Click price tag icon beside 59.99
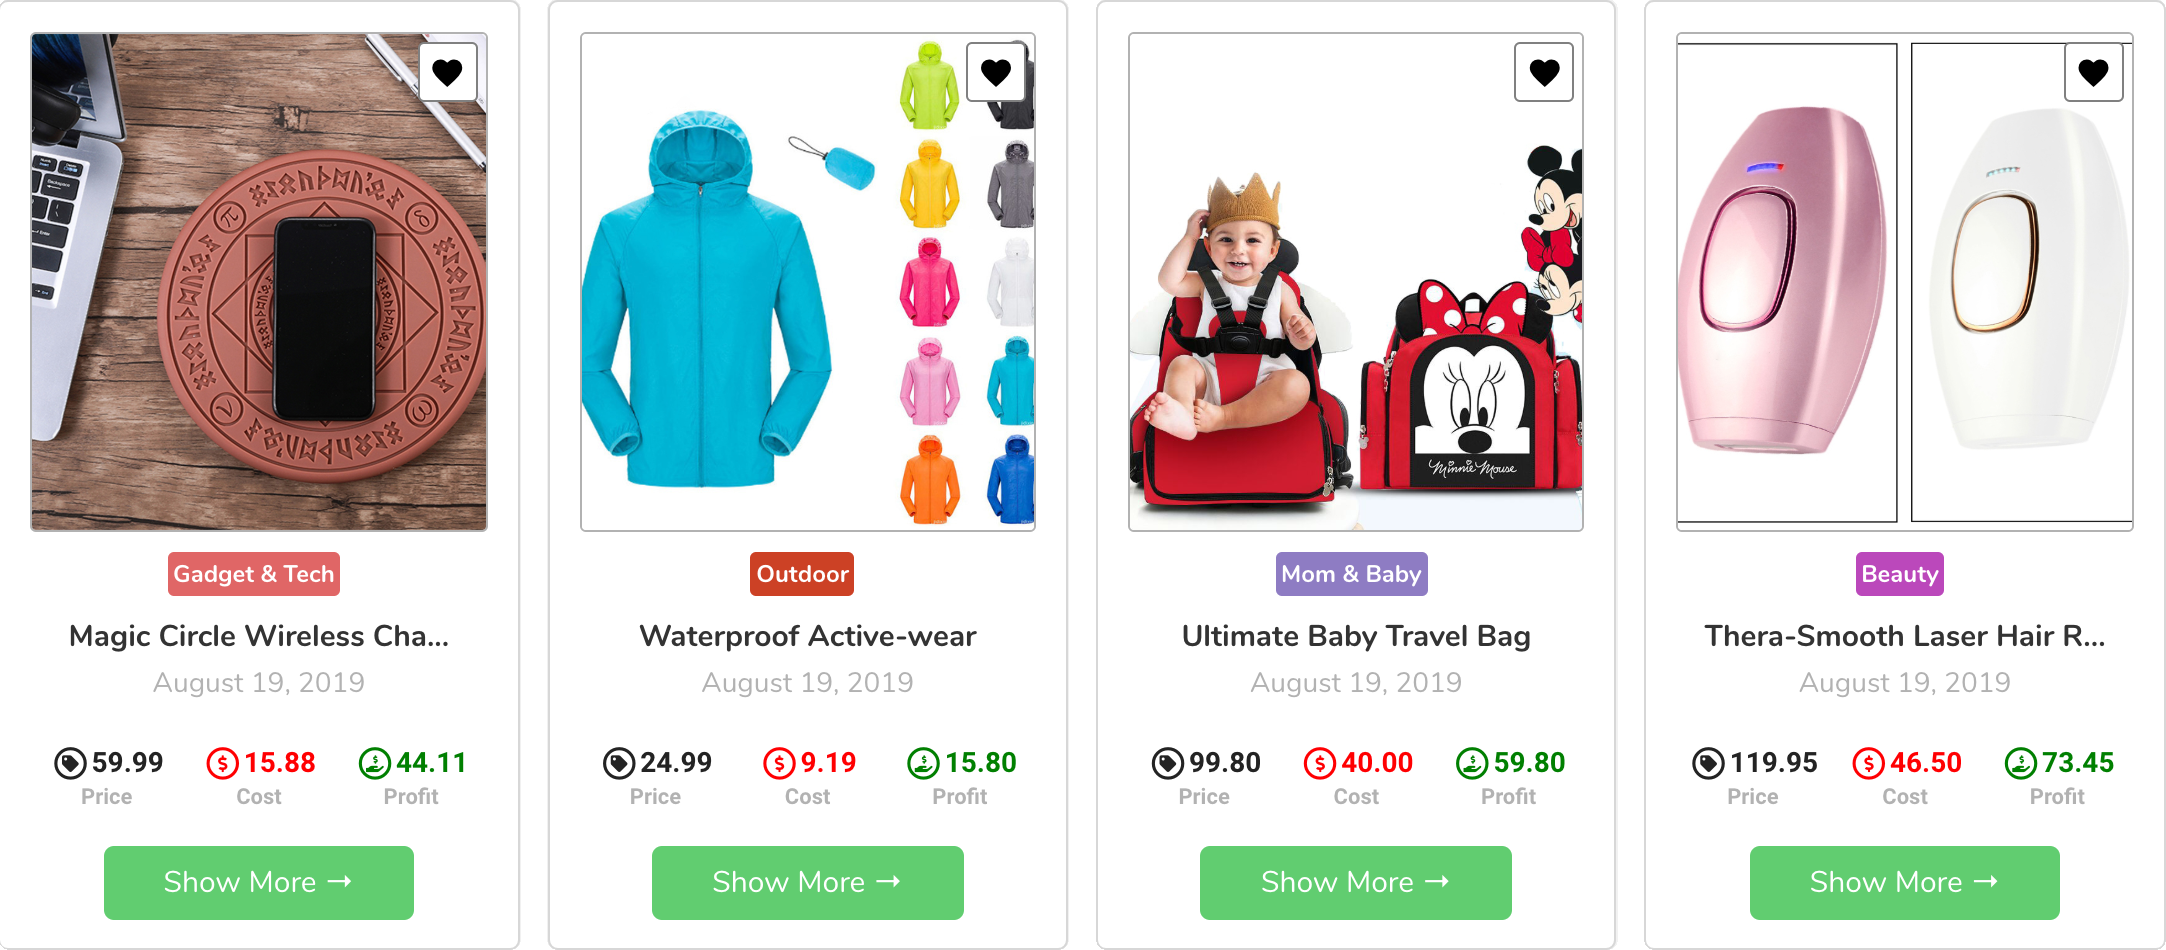Image resolution: width=2166 pixels, height=950 pixels. click(70, 764)
